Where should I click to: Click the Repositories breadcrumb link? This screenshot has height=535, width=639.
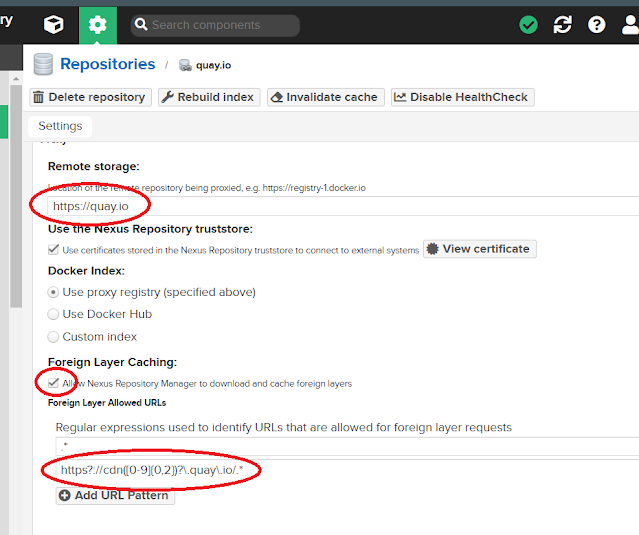click(107, 64)
